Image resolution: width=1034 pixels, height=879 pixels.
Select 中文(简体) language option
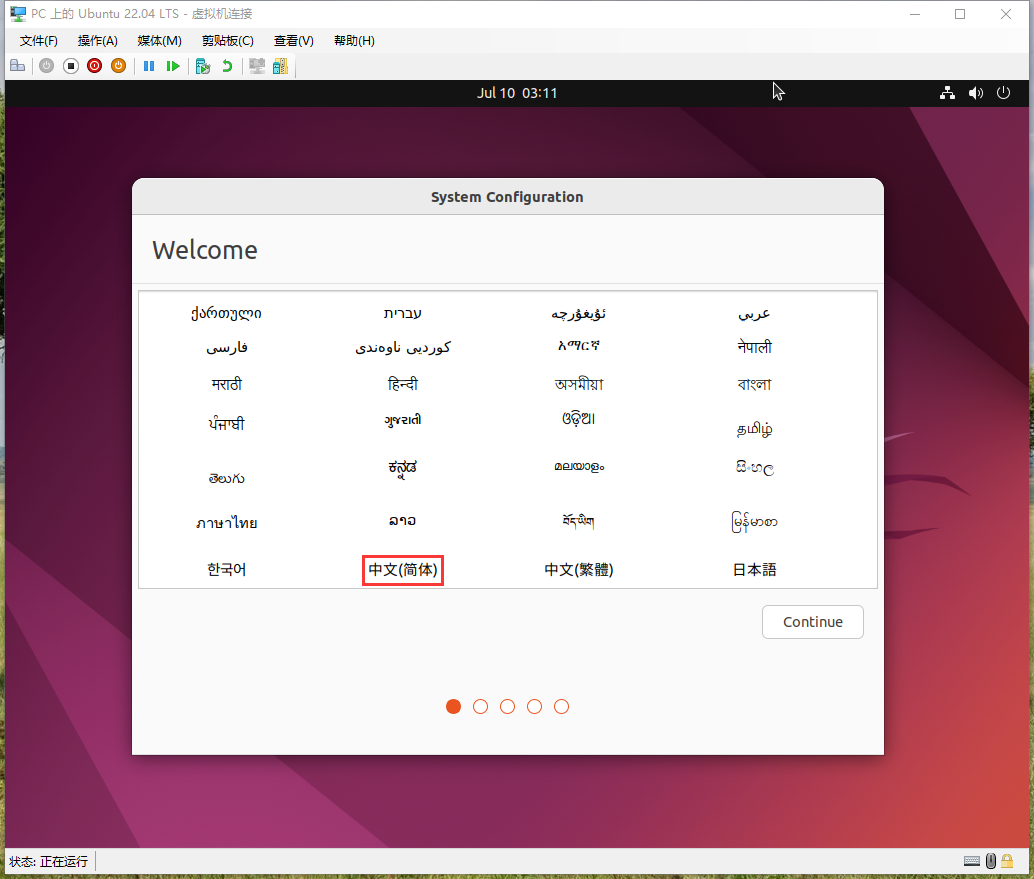coord(403,570)
